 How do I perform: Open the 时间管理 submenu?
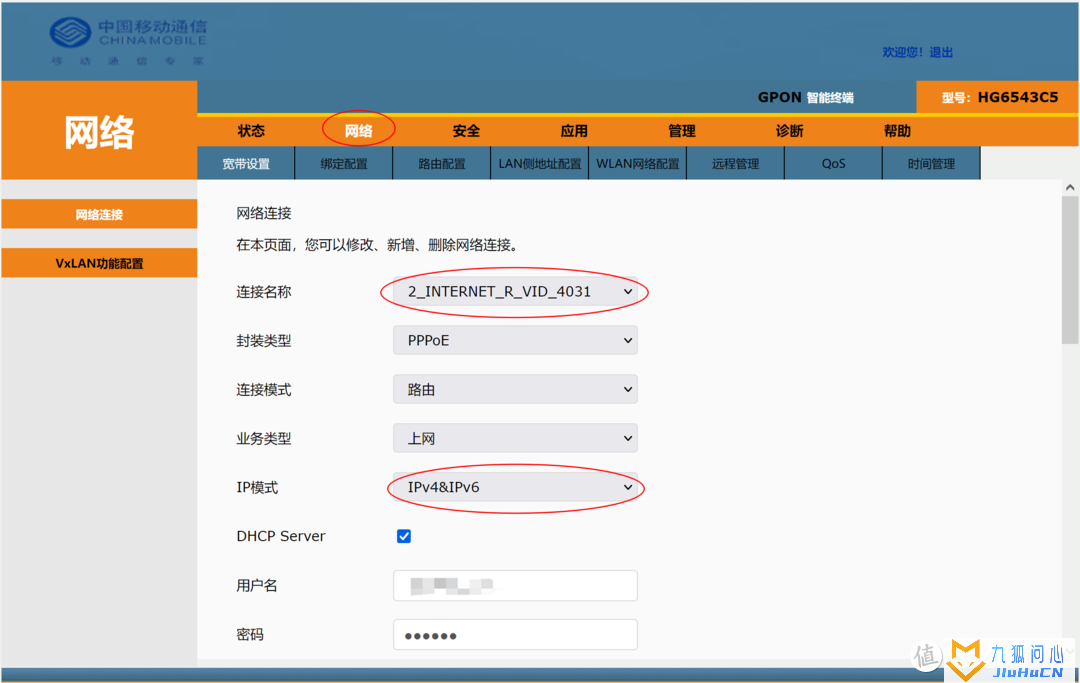pyautogui.click(x=931, y=164)
